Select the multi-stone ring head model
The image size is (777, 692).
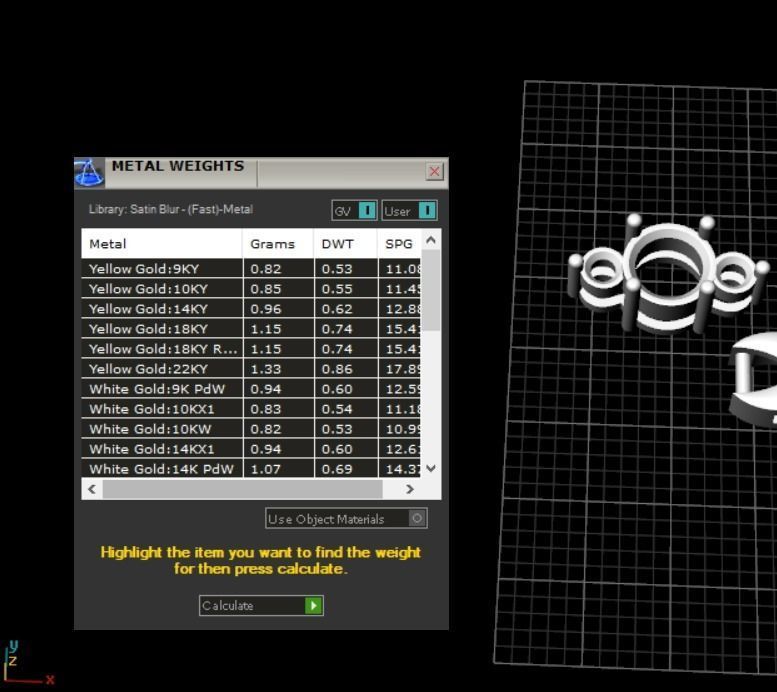669,274
